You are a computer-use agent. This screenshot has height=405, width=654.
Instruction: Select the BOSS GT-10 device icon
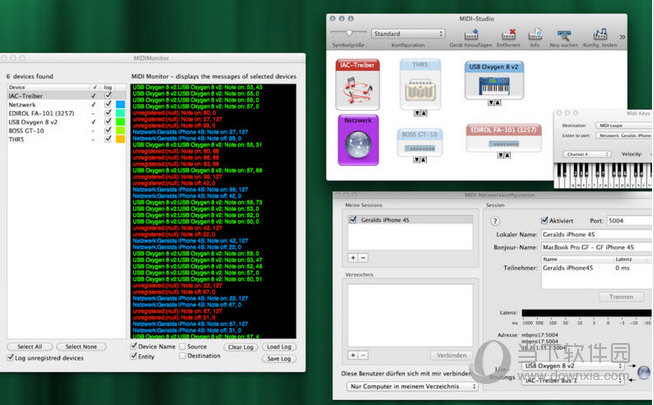click(x=420, y=142)
